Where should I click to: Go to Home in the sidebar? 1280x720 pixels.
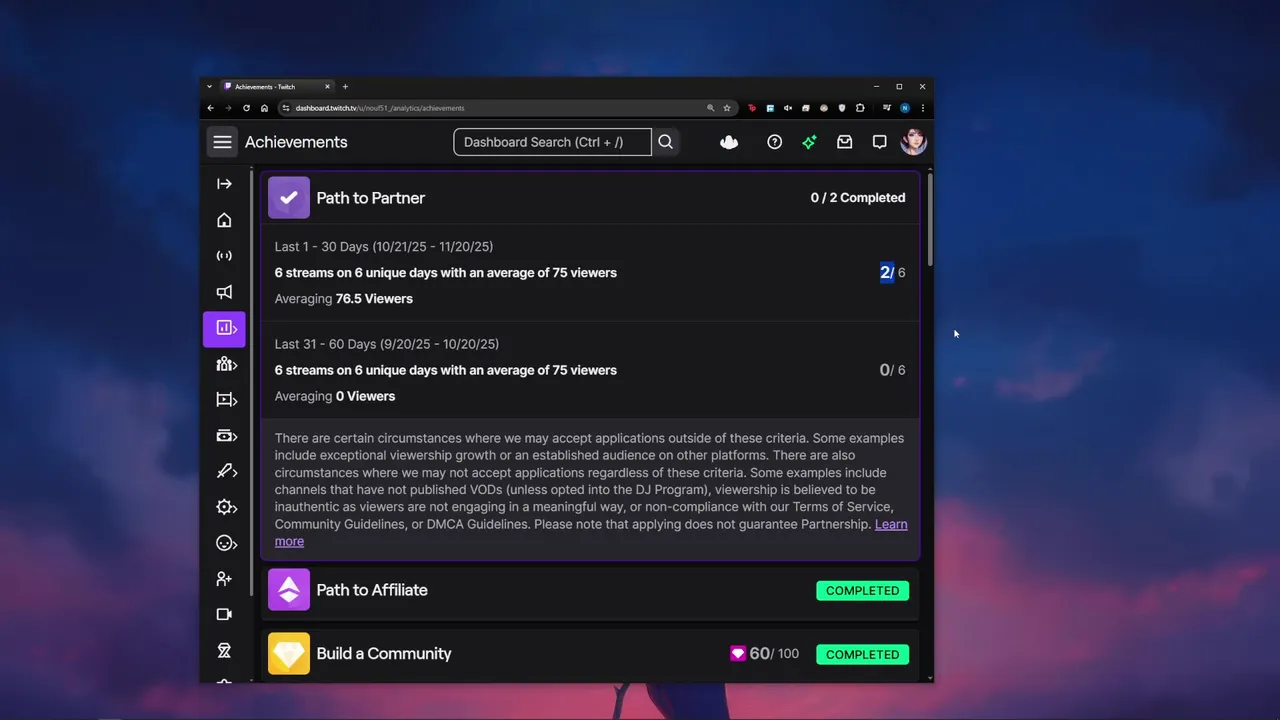point(224,220)
